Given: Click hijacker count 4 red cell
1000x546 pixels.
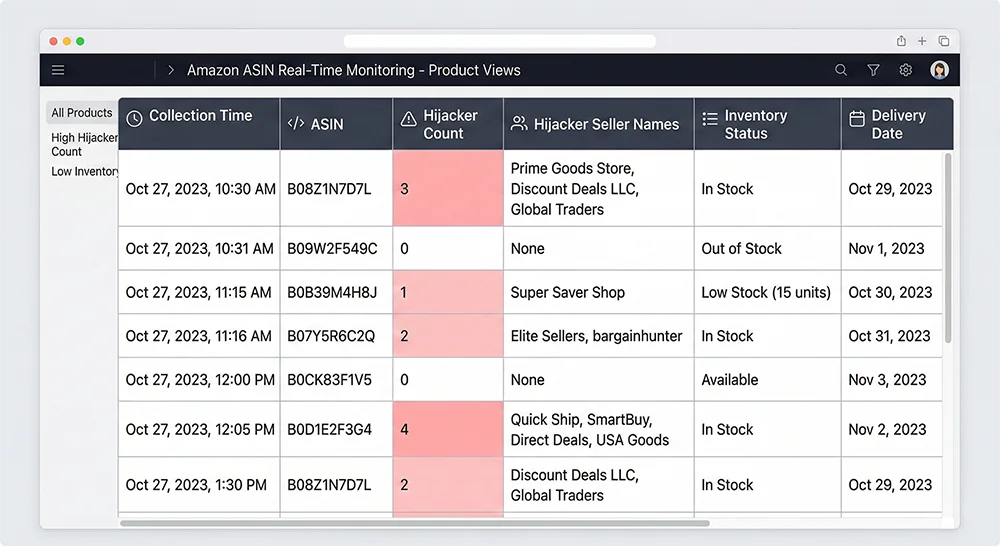Looking at the screenshot, I should click(x=448, y=429).
